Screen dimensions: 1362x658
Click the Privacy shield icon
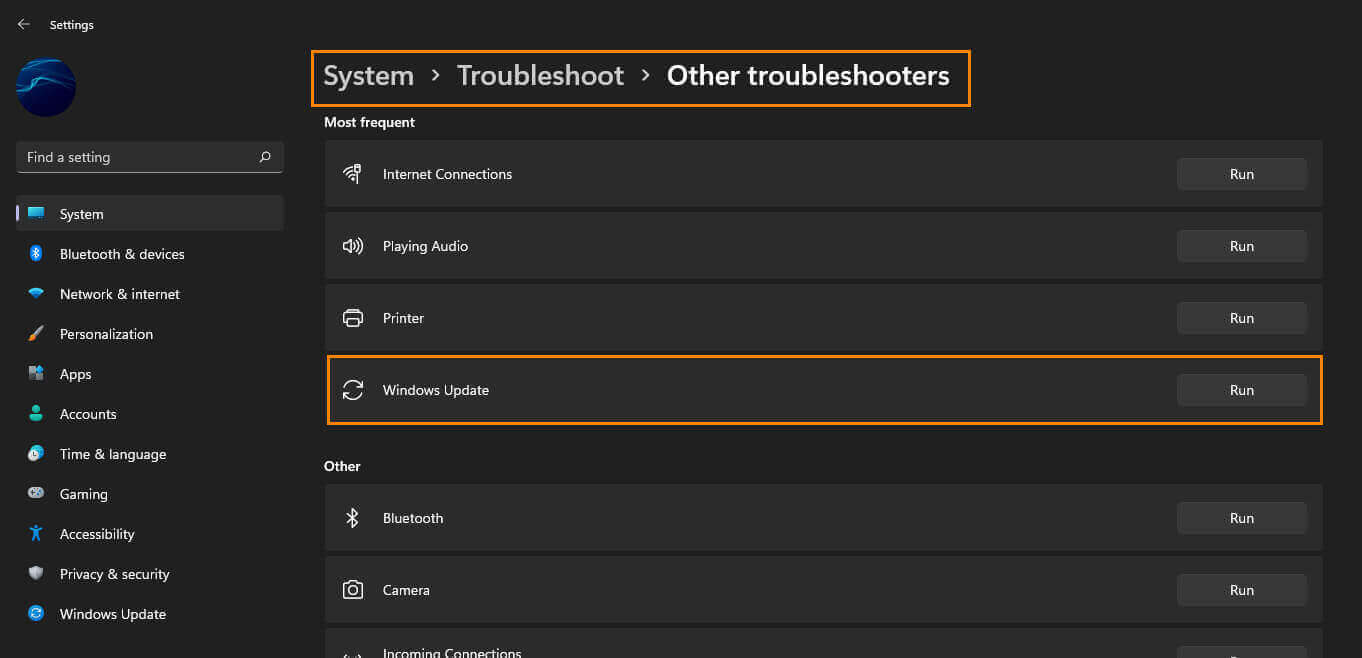coord(36,574)
